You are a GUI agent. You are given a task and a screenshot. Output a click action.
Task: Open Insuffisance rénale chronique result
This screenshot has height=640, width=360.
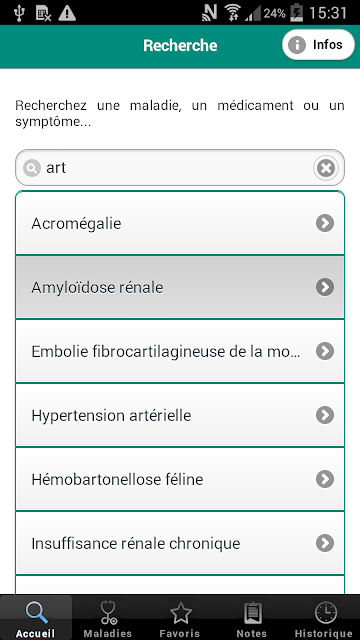180,543
